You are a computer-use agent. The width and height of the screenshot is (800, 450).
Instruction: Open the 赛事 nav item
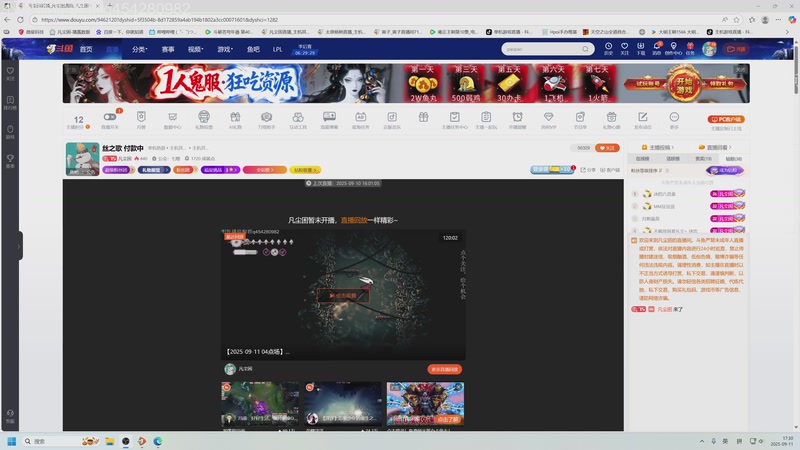click(168, 49)
